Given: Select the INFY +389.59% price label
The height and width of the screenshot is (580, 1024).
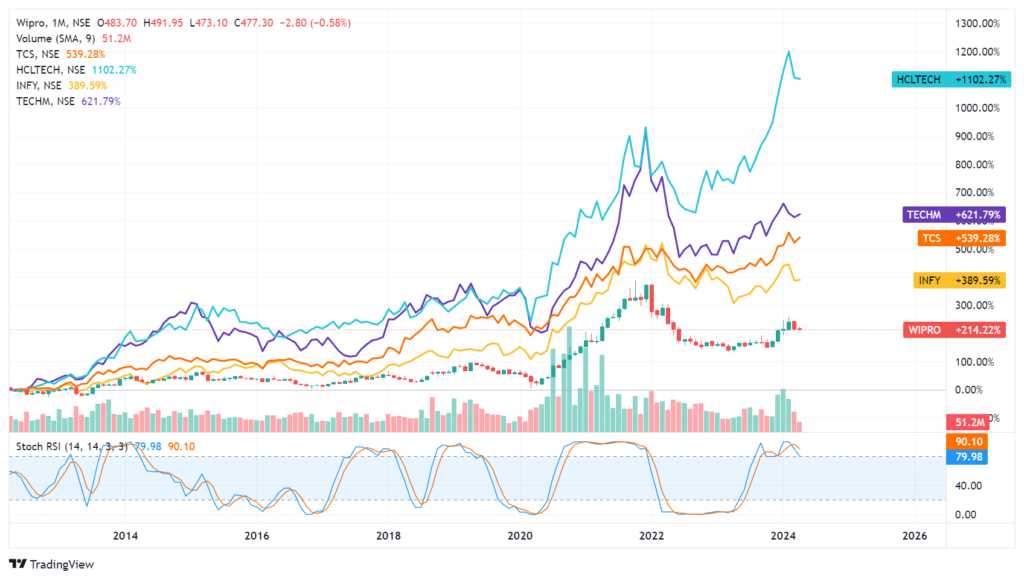Looking at the screenshot, I should (x=959, y=281).
